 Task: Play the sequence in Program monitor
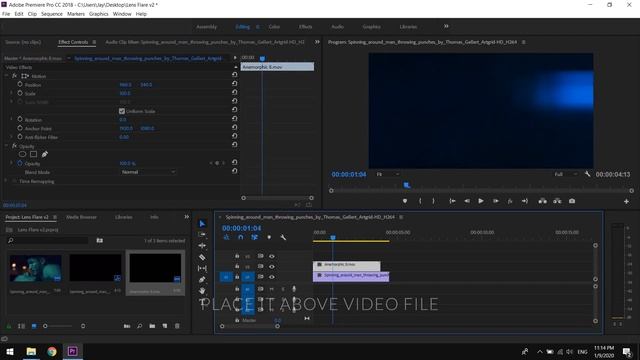pyautogui.click(x=481, y=201)
